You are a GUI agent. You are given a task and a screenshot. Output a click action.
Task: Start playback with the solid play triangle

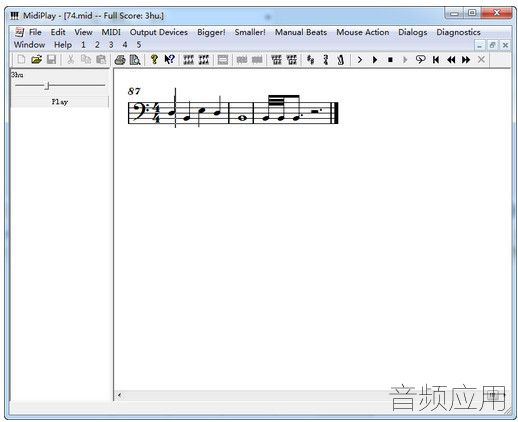(375, 60)
